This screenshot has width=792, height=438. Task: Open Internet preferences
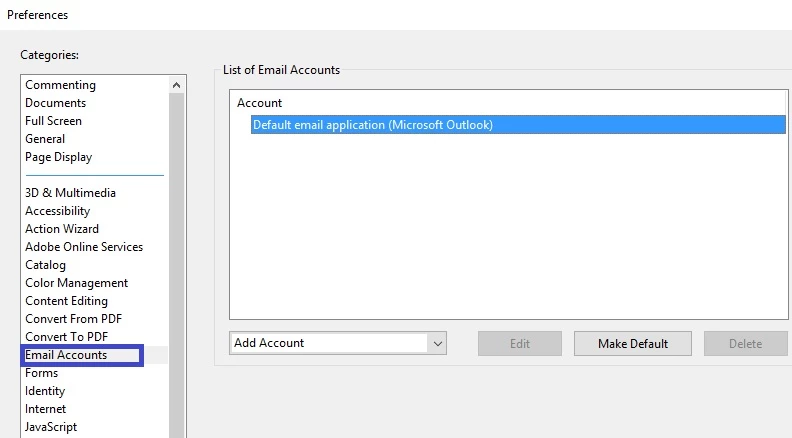pos(45,409)
